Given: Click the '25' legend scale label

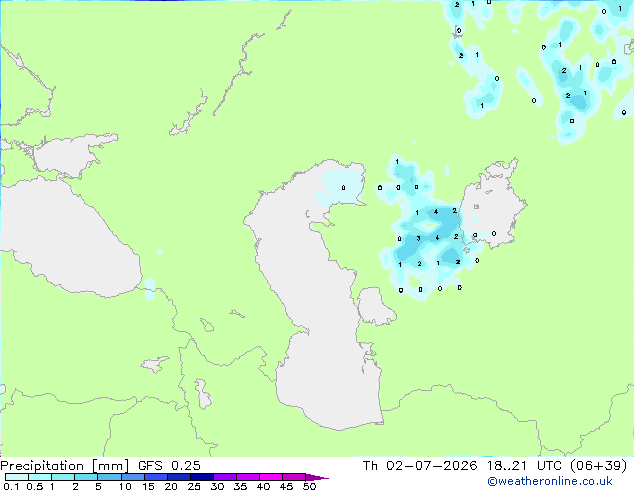Looking at the screenshot, I should coord(194,486).
